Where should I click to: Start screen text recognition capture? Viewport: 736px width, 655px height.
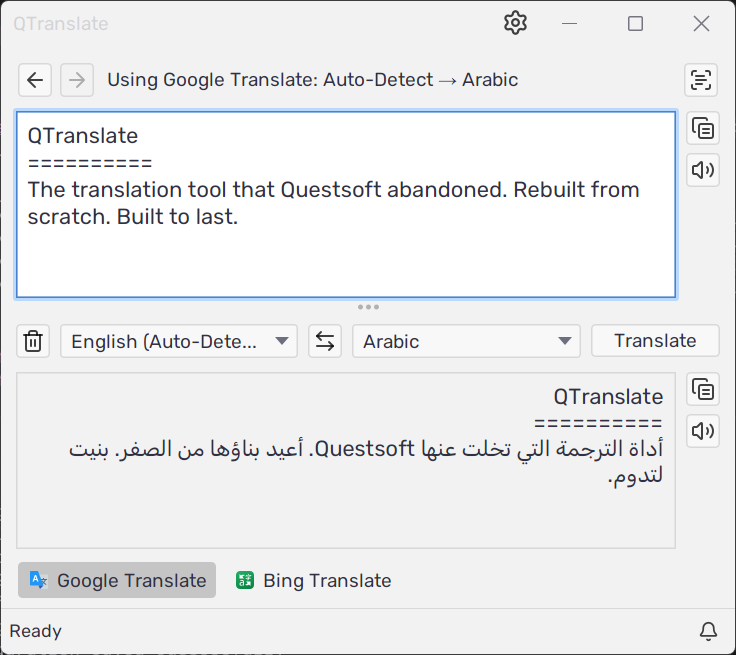click(701, 80)
